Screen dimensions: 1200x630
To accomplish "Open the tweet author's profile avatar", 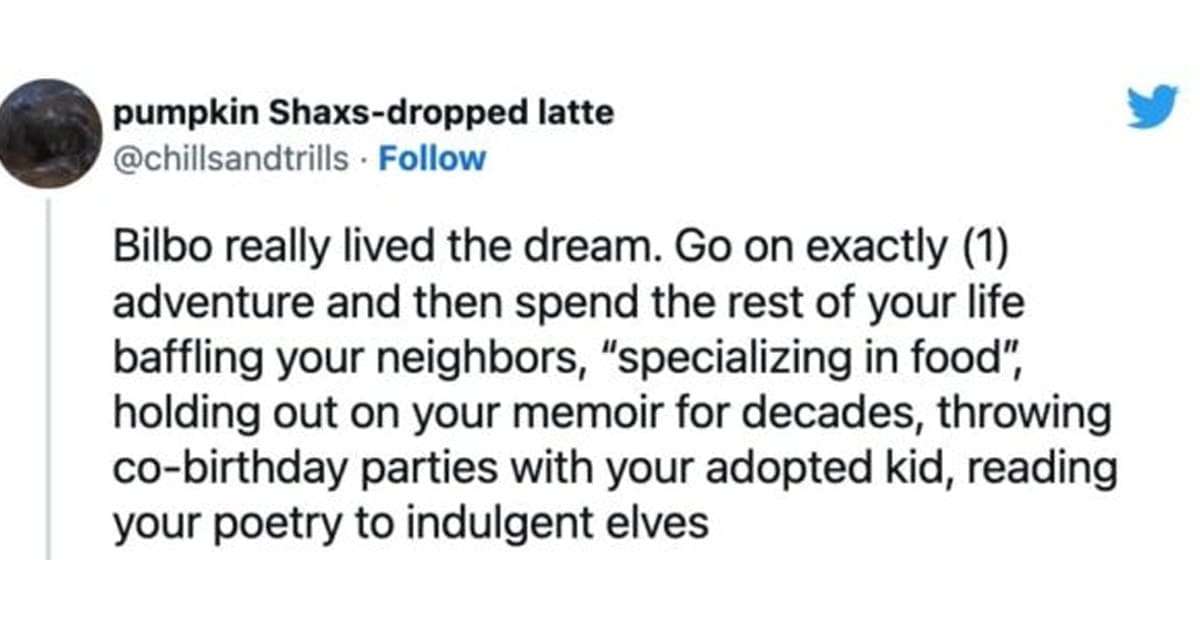I will 50,134.
